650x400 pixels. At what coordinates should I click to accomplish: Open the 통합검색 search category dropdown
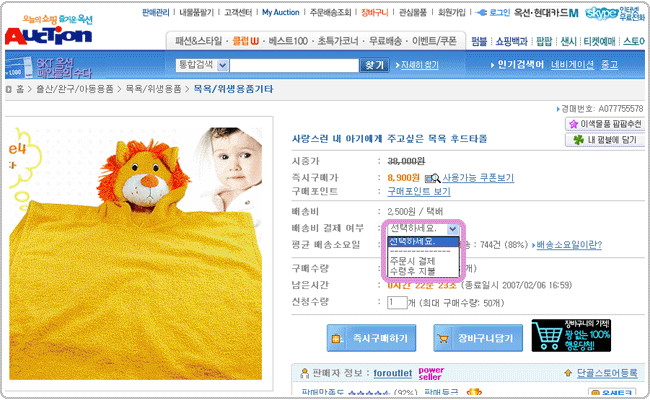pos(220,65)
